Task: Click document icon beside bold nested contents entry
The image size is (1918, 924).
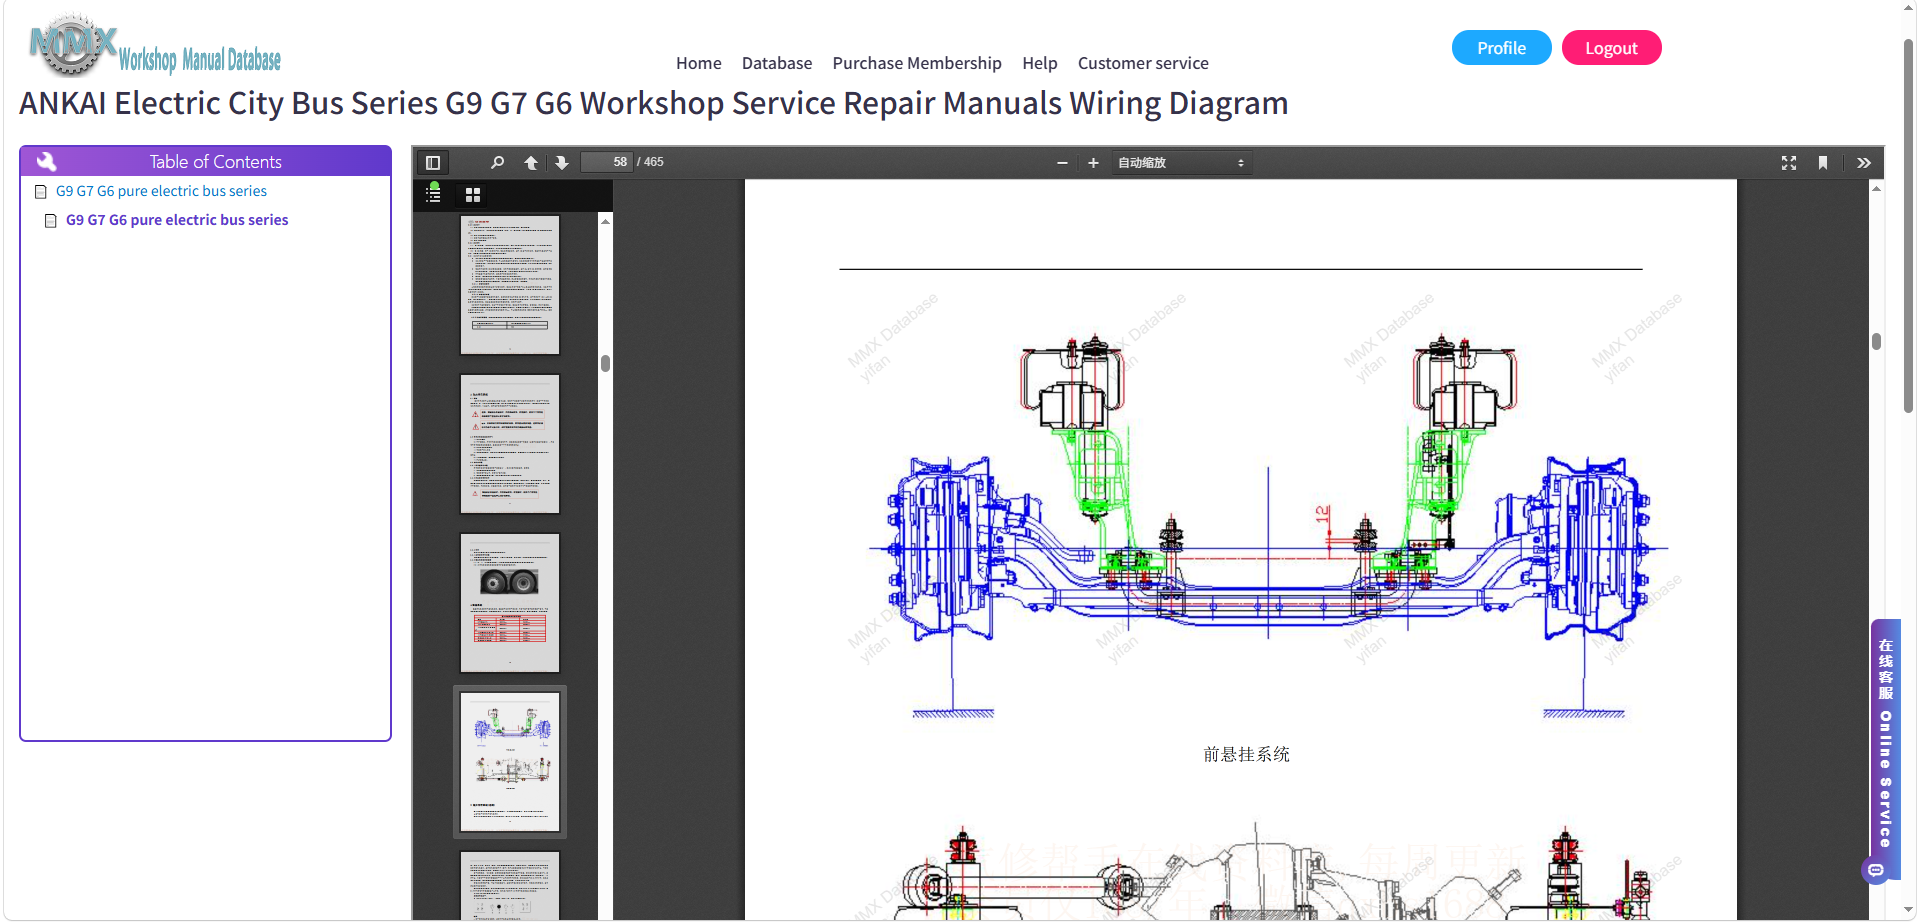Action: pos(51,220)
